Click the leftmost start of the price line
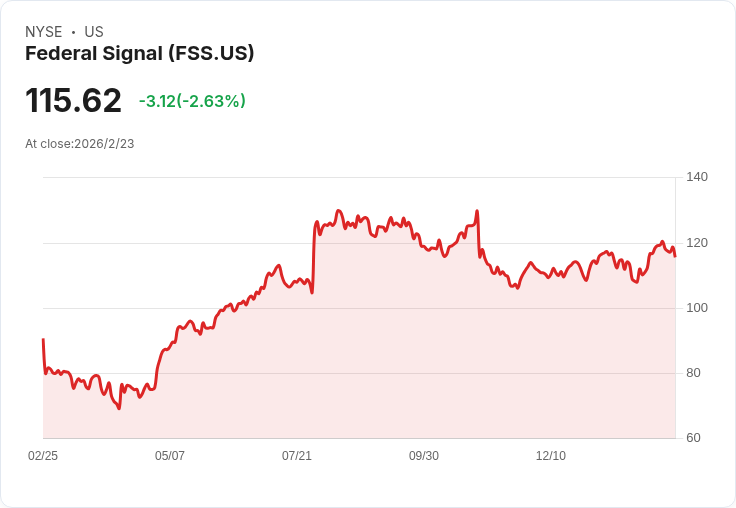 pos(43,340)
